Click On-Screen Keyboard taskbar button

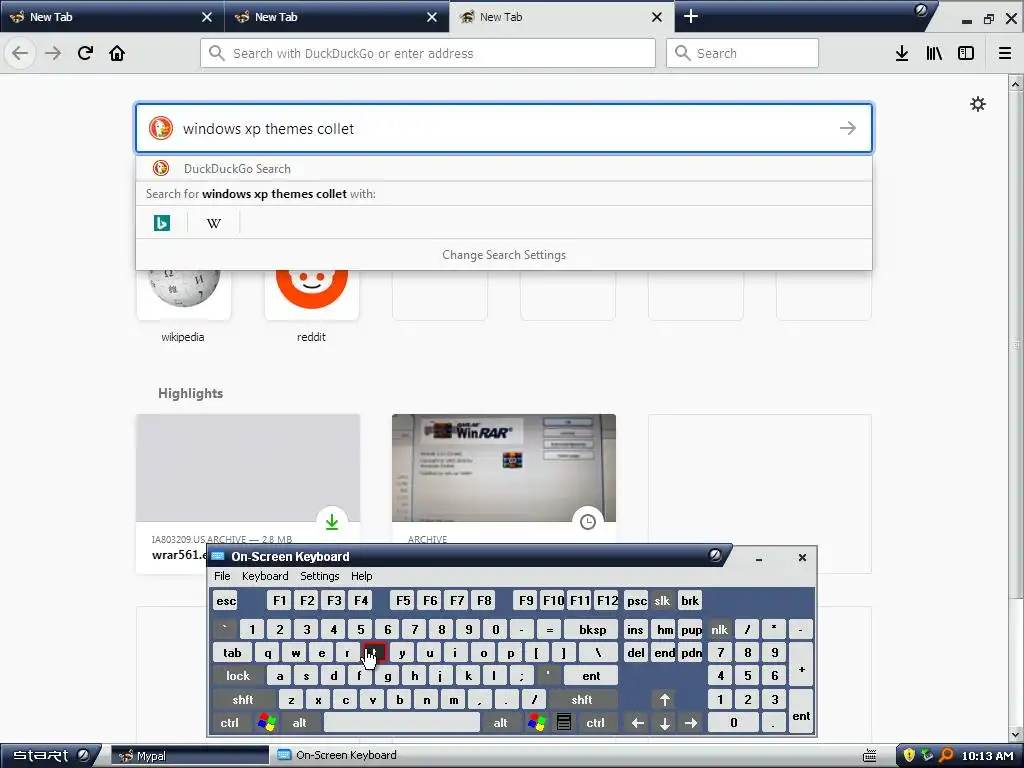346,756
